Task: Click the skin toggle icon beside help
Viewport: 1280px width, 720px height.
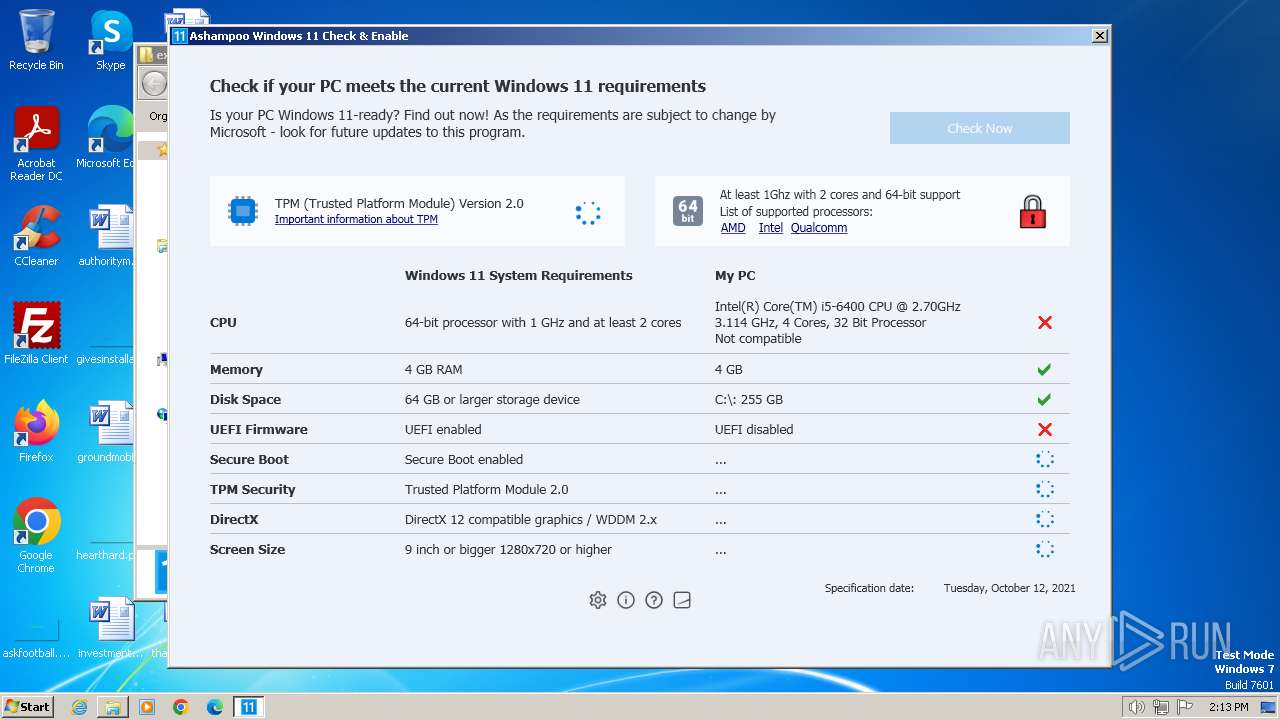Action: [x=682, y=600]
